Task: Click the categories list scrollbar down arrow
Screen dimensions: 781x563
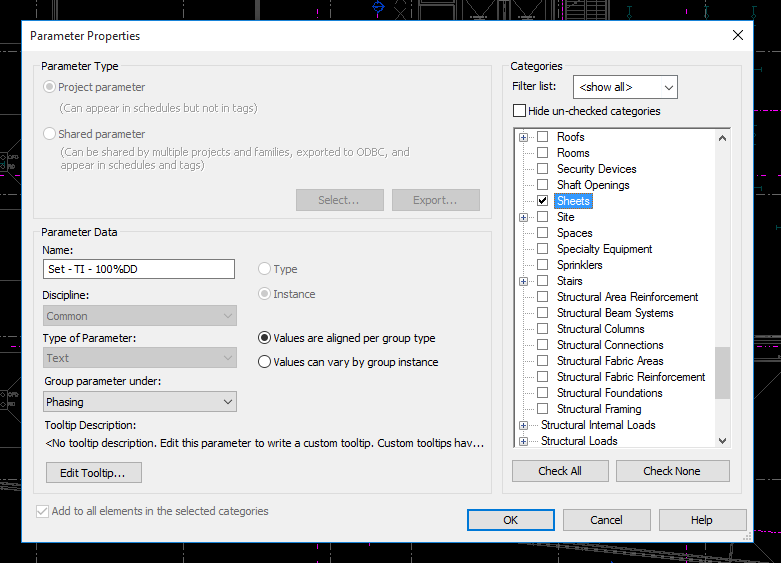Action: [722, 440]
